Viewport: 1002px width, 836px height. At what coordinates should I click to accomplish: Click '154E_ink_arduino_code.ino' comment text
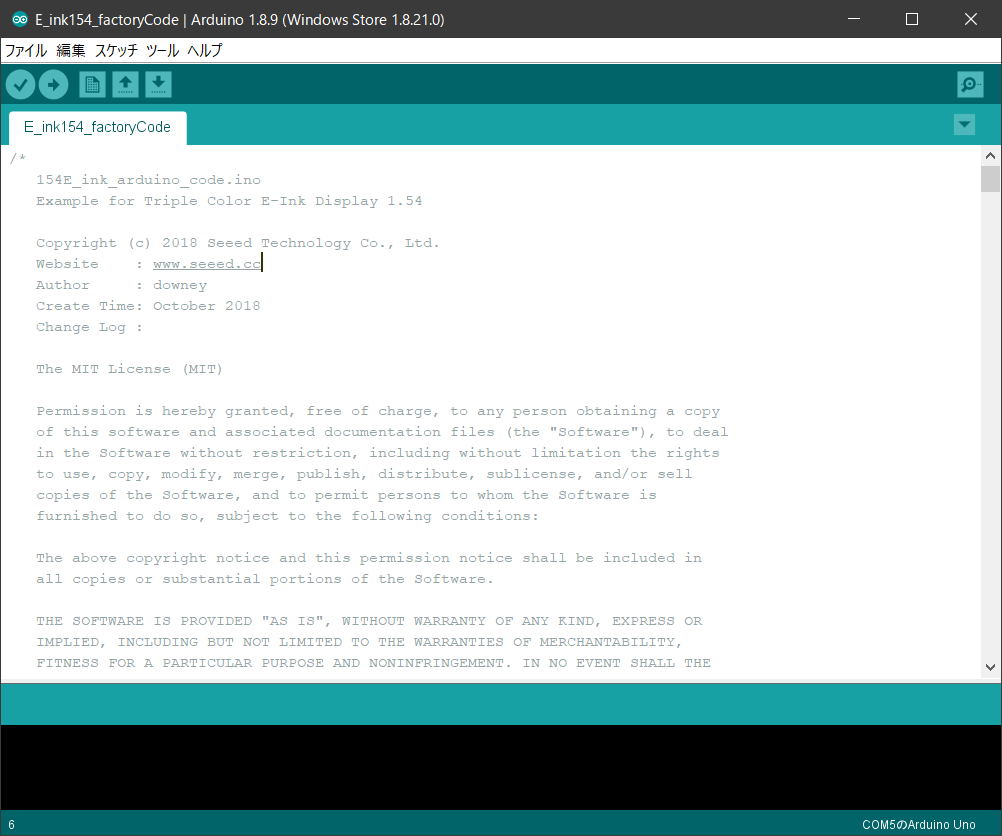click(x=148, y=180)
